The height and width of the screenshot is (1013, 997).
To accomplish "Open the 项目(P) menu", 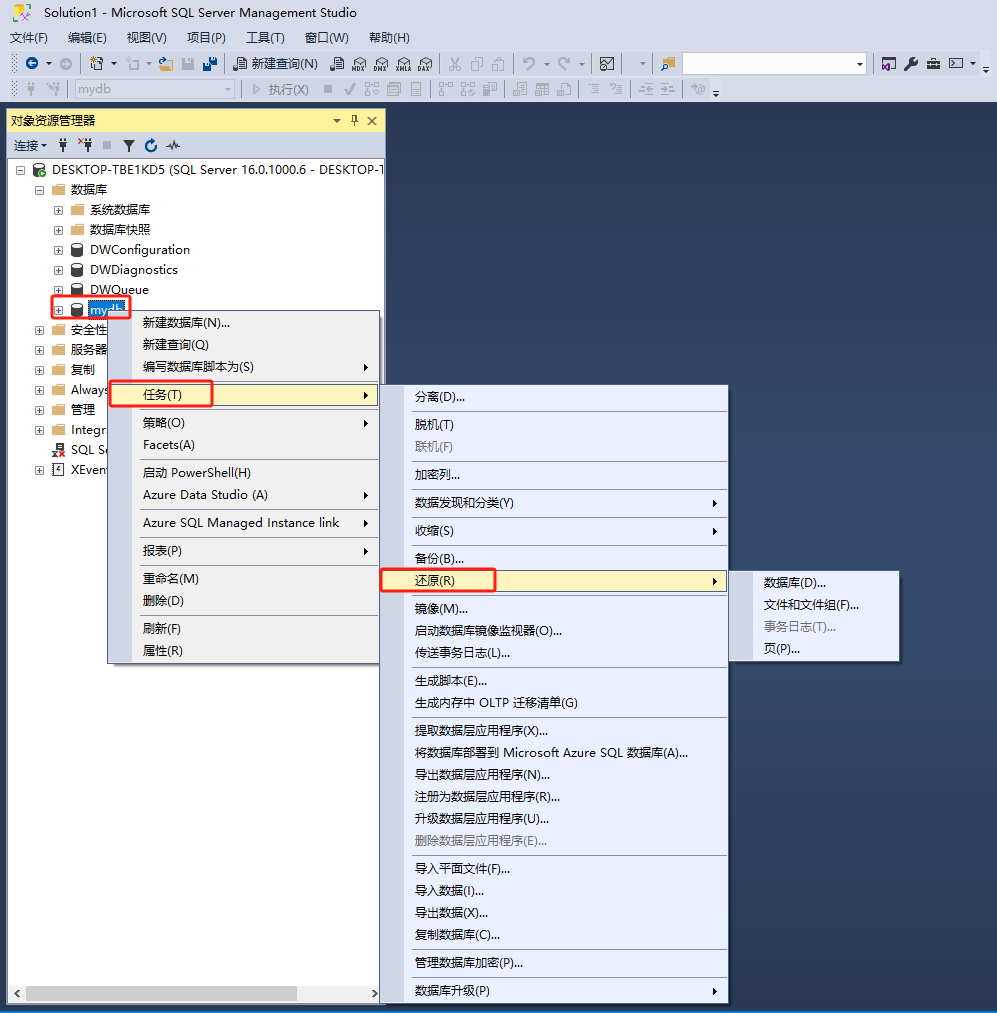I will coord(206,37).
